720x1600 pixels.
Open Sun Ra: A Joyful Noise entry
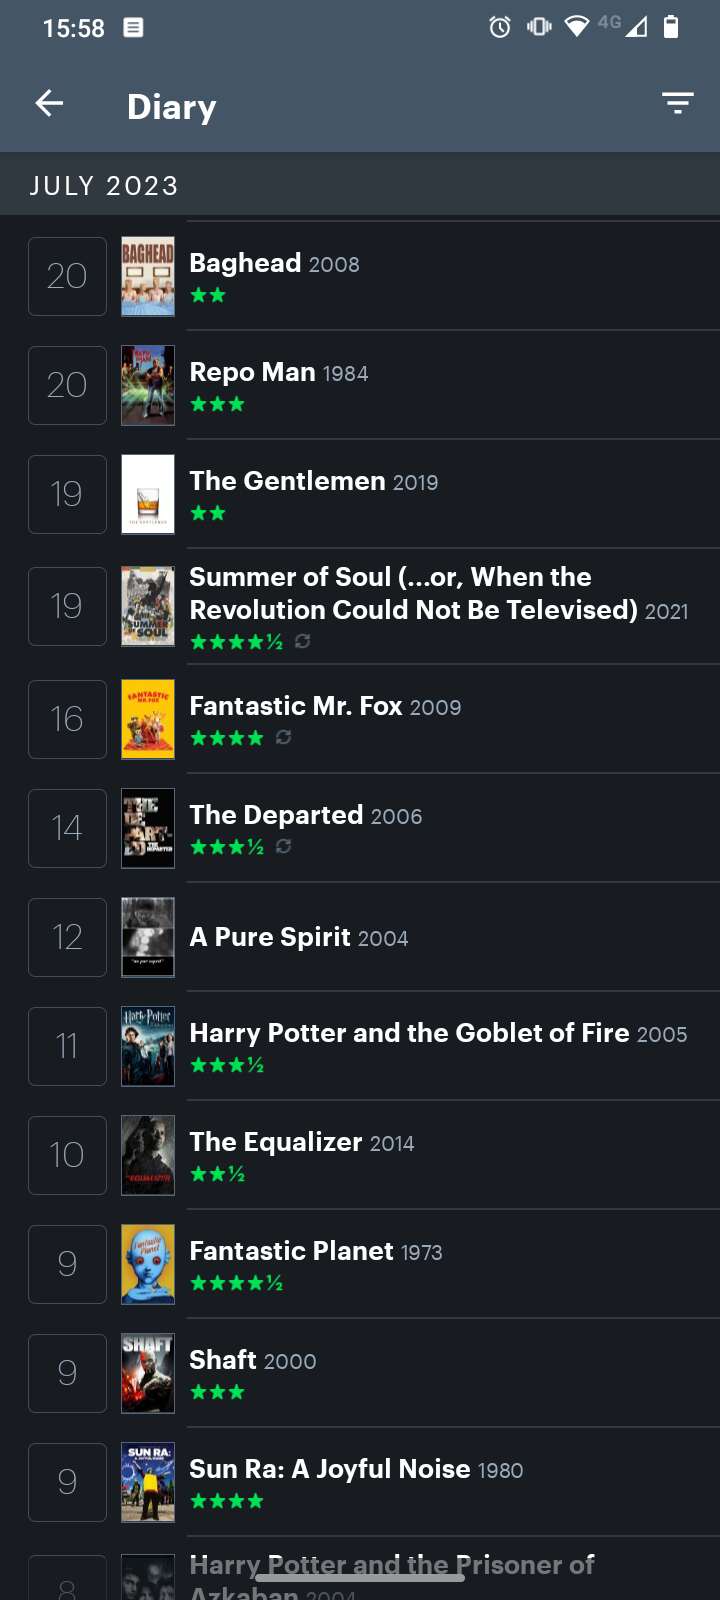(330, 1469)
